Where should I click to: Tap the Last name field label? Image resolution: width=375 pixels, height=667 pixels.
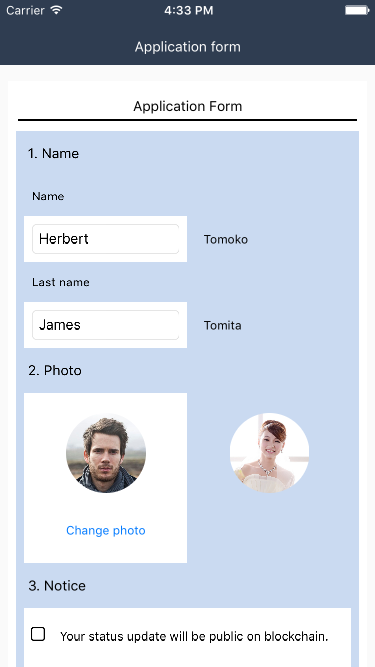pyautogui.click(x=61, y=282)
